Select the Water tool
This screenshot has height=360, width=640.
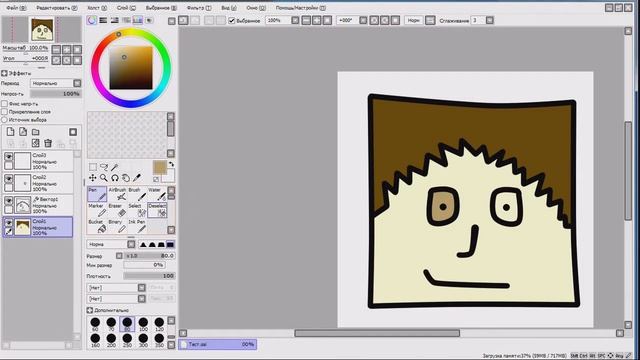pyautogui.click(x=157, y=194)
